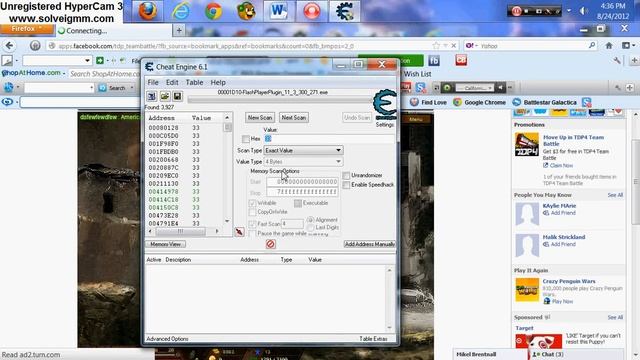Screen dimensions: 640x360
Task: Select the Last Digits radio button
Action: (311, 227)
